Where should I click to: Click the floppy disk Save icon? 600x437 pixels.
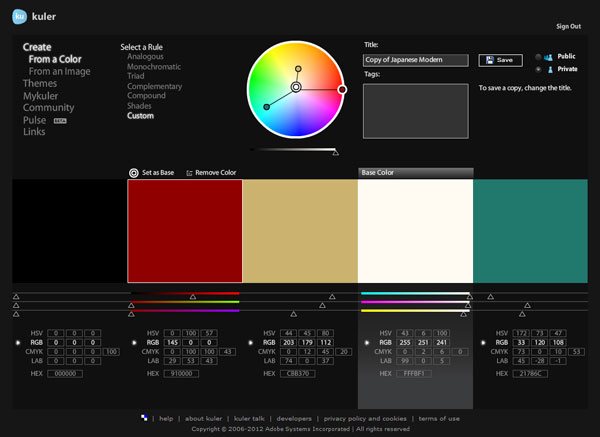(x=489, y=60)
